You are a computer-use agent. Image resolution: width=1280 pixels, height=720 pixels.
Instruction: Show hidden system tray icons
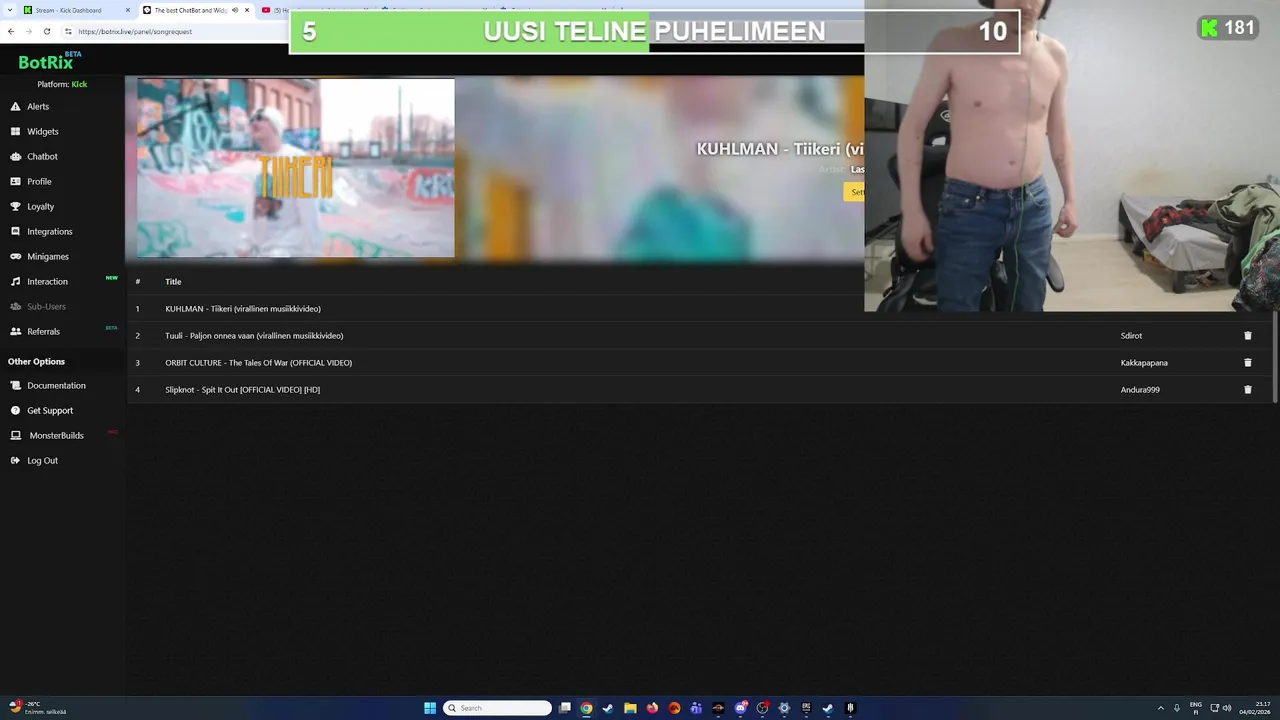coord(1160,708)
